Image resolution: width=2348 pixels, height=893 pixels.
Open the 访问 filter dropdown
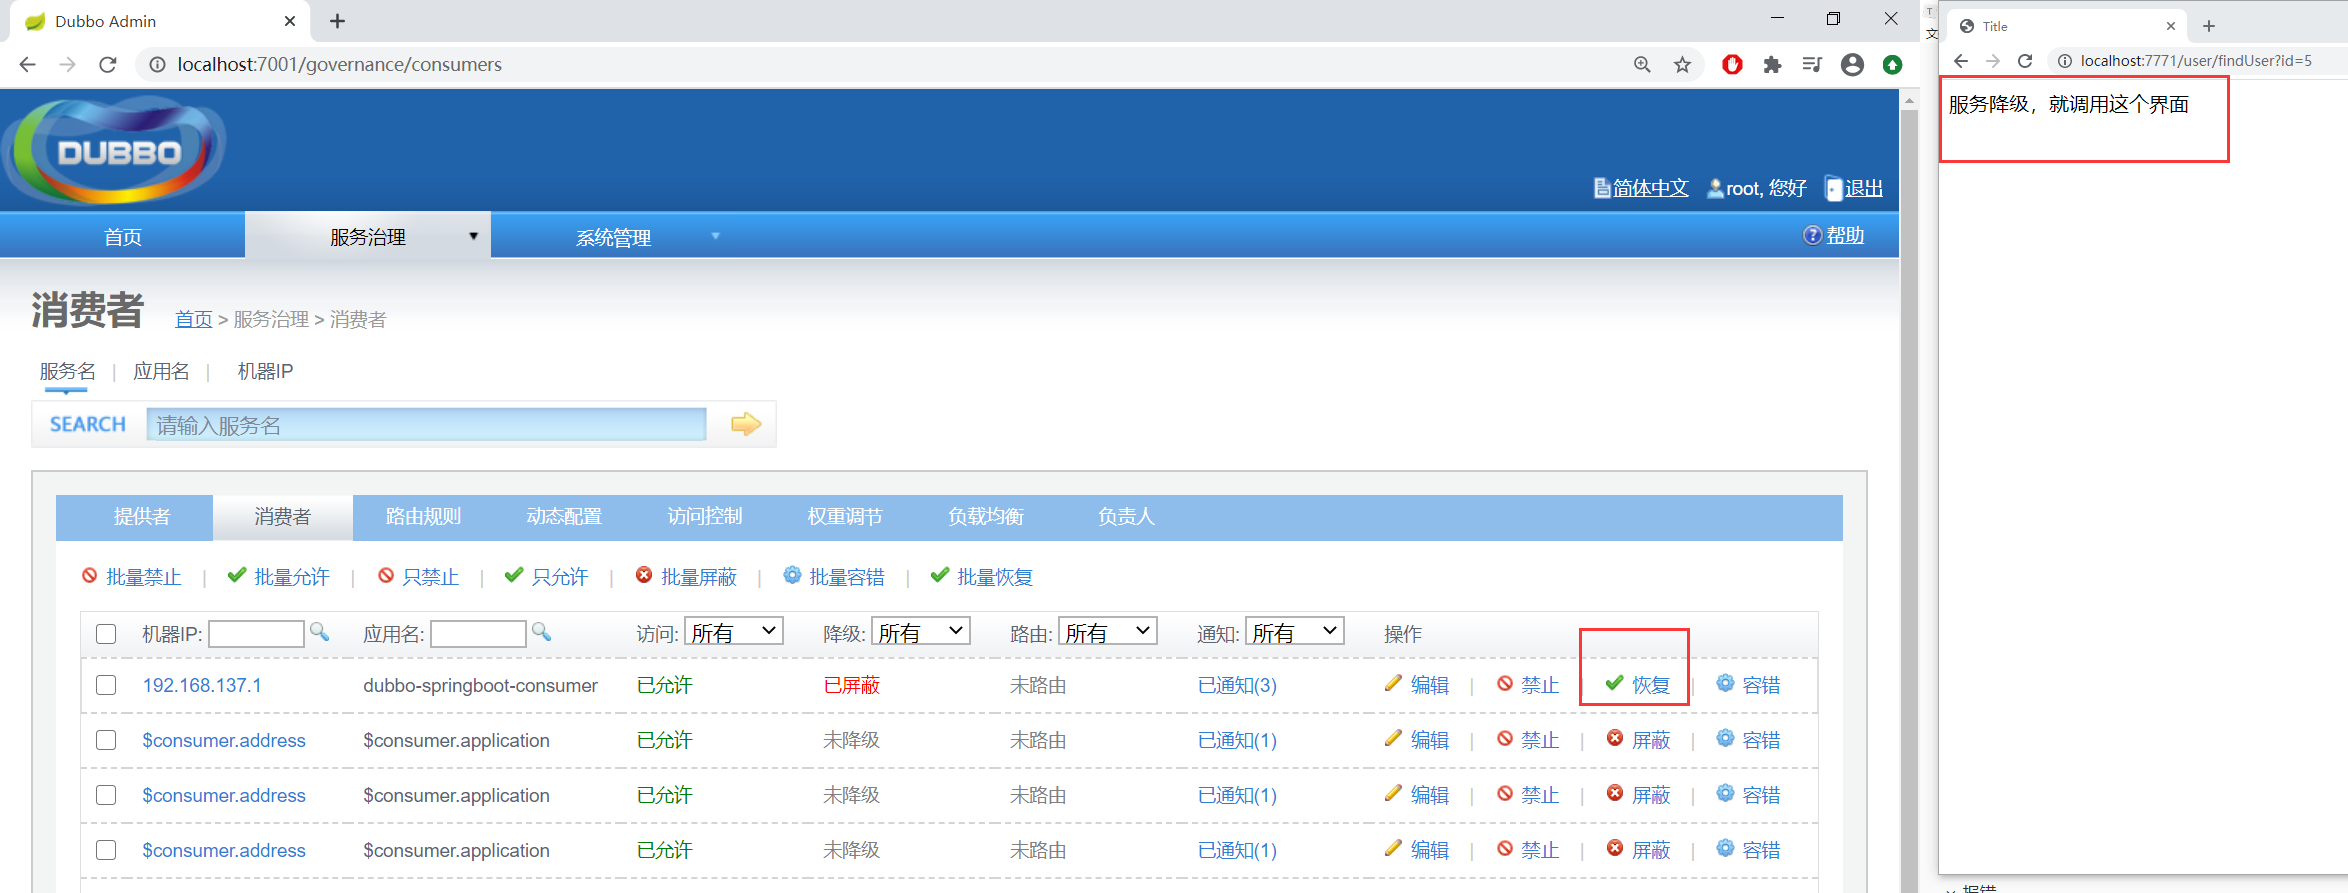(734, 632)
